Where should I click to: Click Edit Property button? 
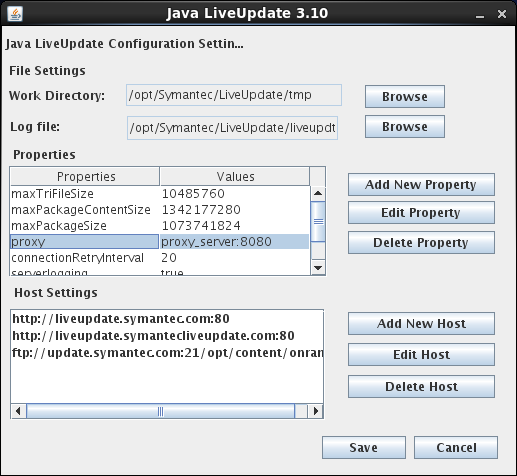pyautogui.click(x=421, y=213)
